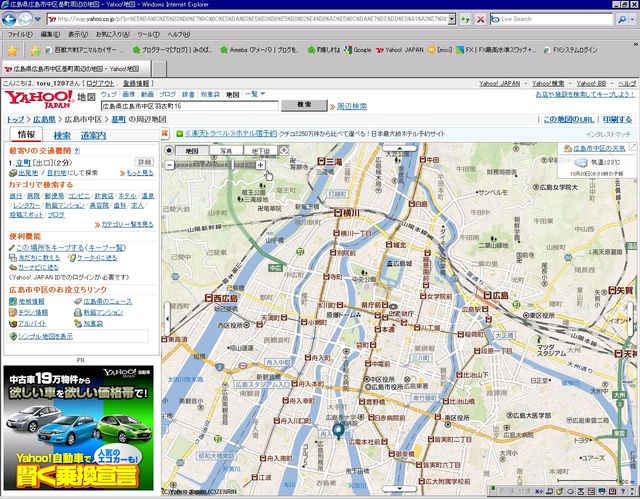Open the 知恵袋 link in sidebar

click(x=93, y=324)
